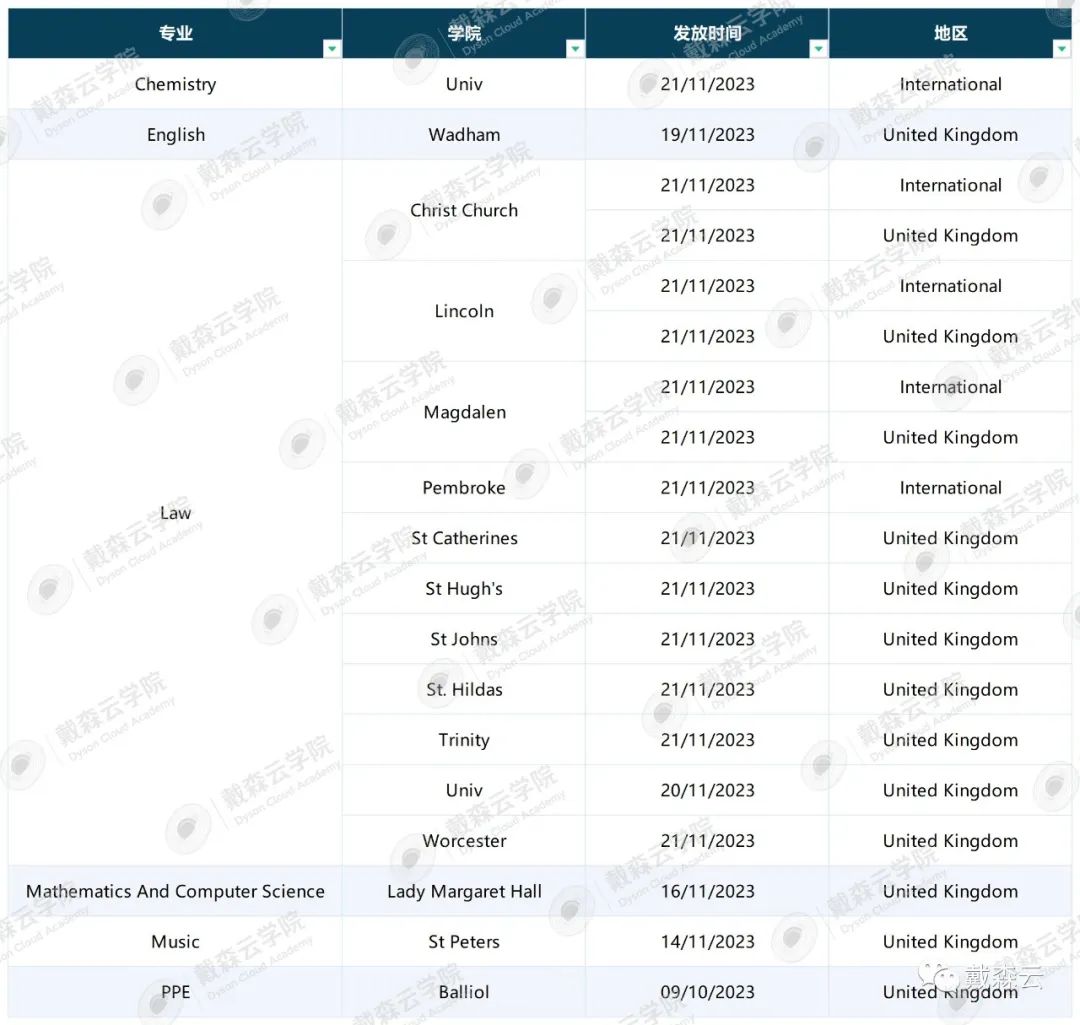Viewport: 1080px width, 1025px height.
Task: Select the United Kingdom cell in the Trinity row
Action: (951, 739)
